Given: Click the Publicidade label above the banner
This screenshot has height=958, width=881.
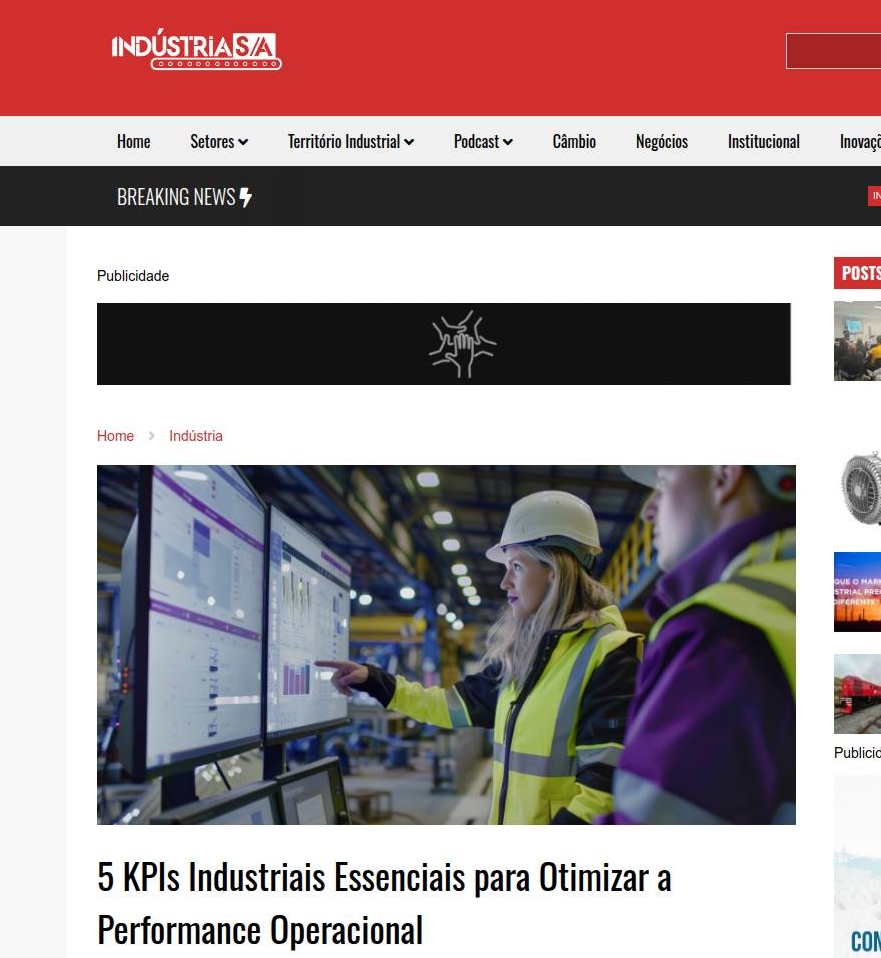Looking at the screenshot, I should click(x=133, y=276).
